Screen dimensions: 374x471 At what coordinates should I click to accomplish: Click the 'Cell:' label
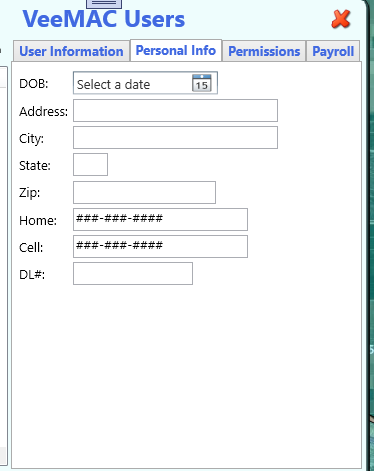pos(31,248)
